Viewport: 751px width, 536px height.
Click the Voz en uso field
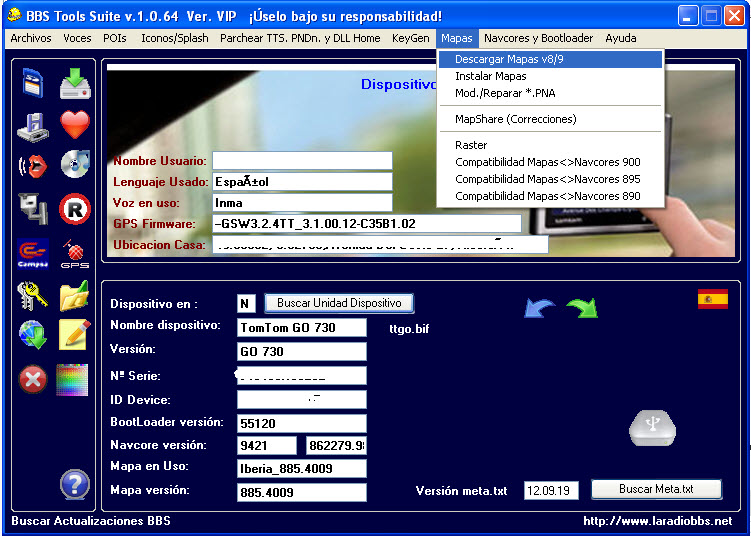click(302, 203)
